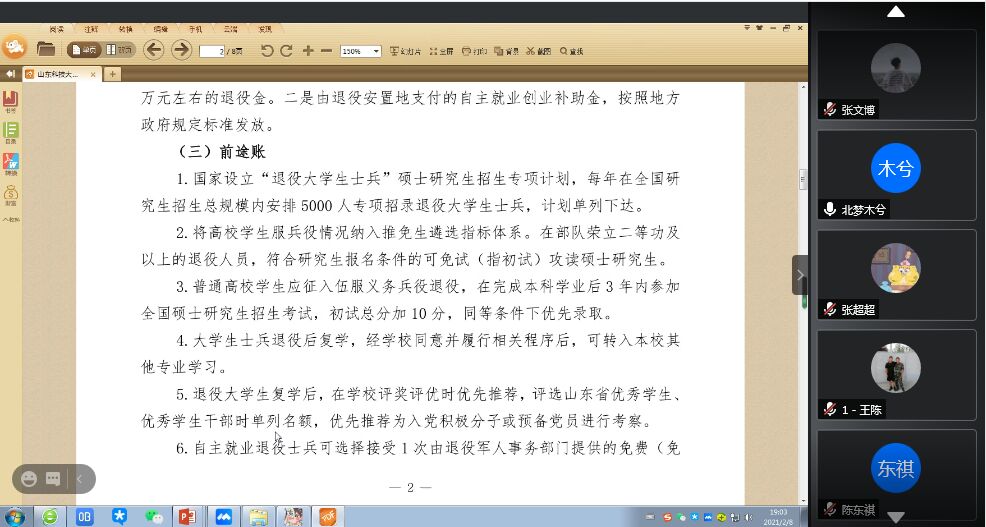The height and width of the screenshot is (527, 986).
Task: Close the 山东科技大 document tab
Action: tap(94, 74)
